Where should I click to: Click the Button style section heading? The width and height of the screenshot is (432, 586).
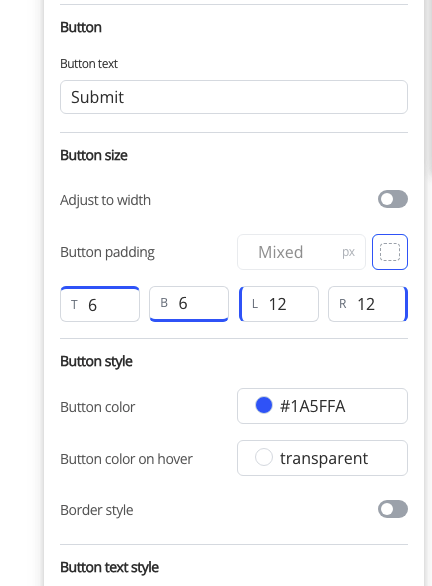96,362
